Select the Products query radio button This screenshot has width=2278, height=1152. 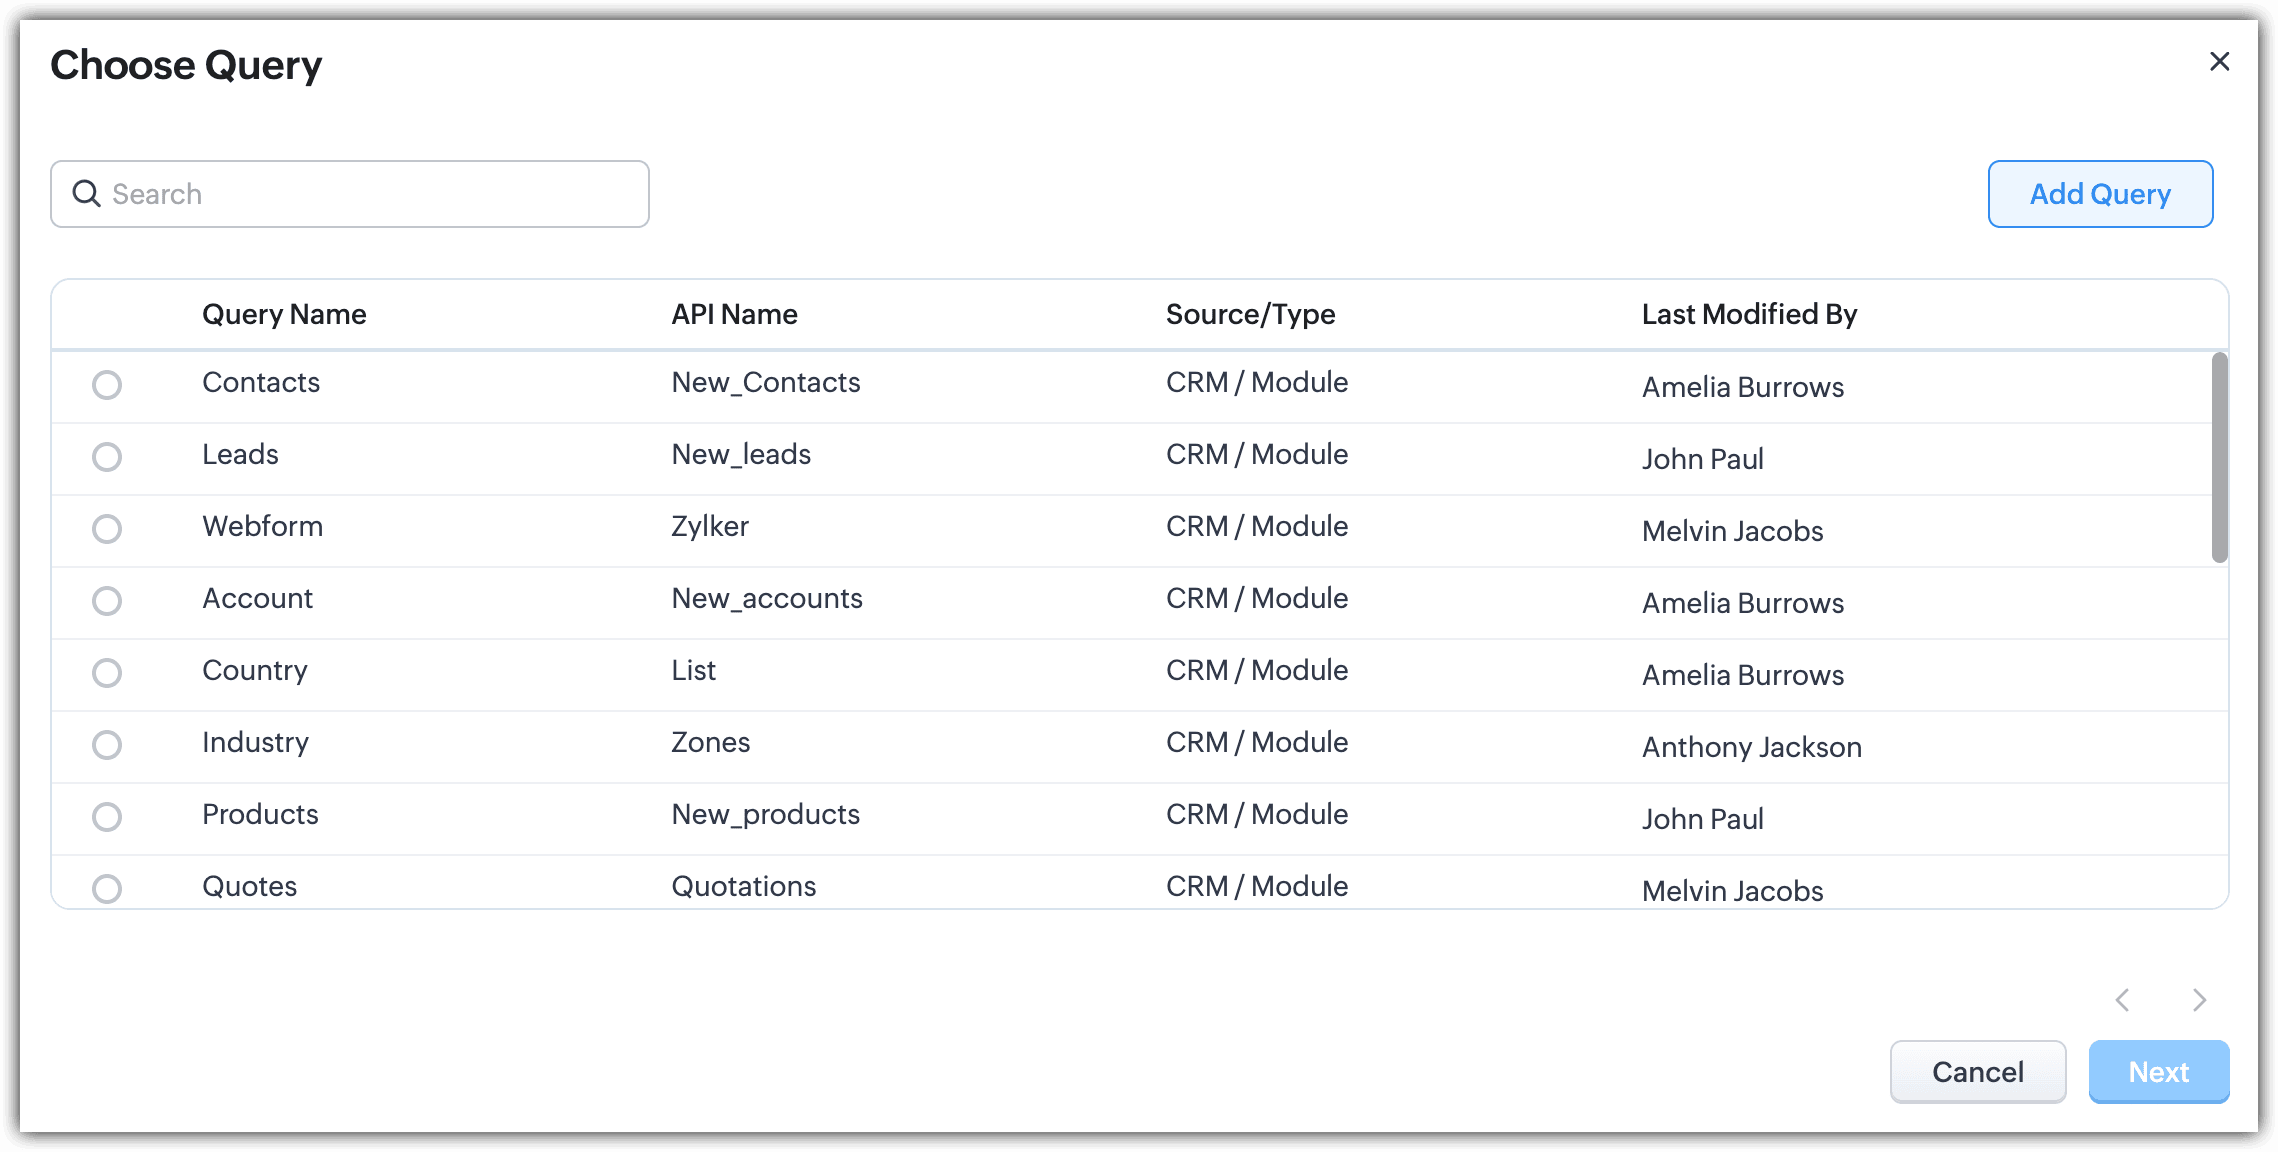point(107,817)
